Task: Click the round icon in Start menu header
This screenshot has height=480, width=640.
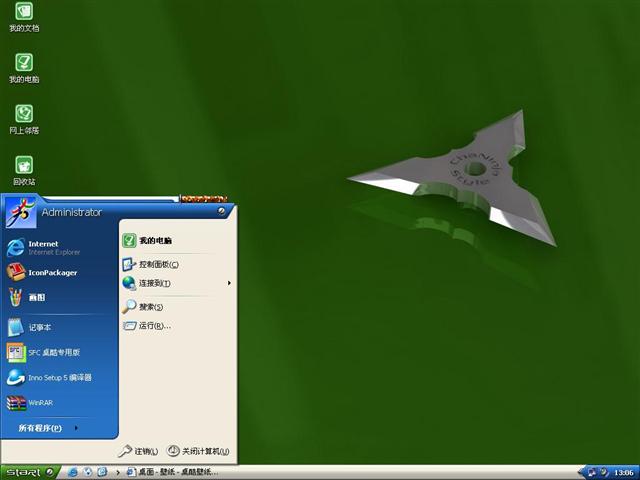Action: coord(222,211)
